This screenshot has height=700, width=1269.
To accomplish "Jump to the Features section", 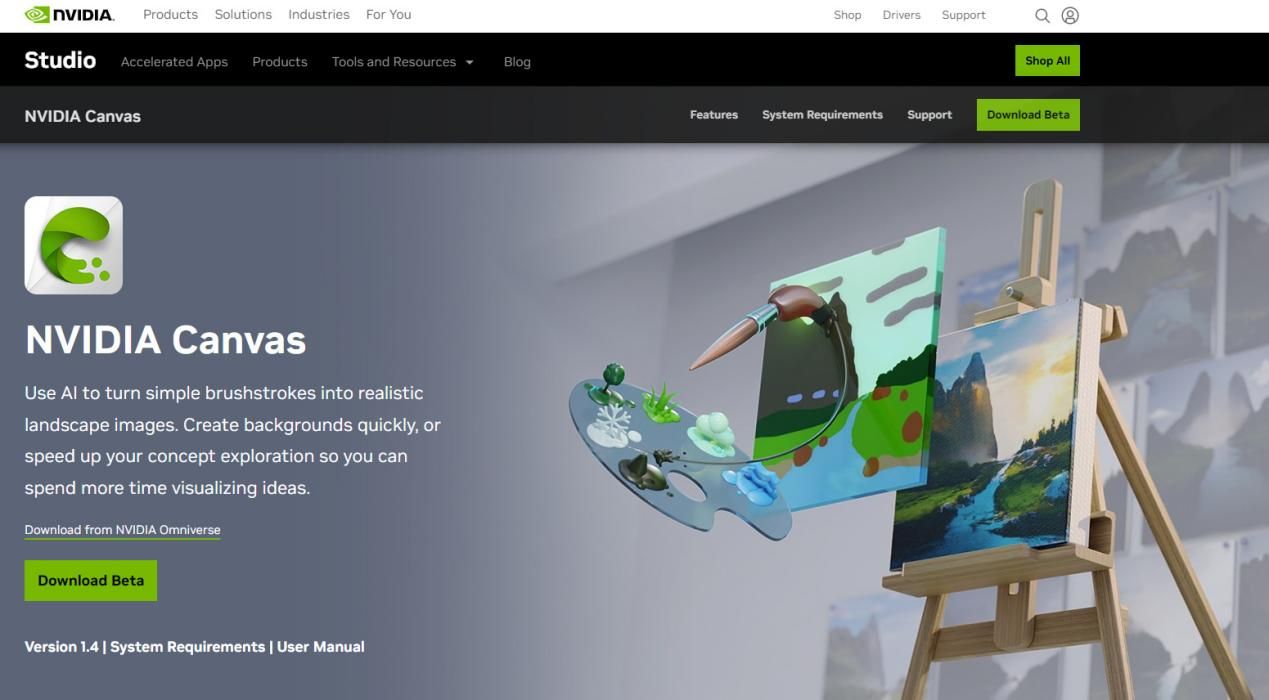I will (714, 115).
